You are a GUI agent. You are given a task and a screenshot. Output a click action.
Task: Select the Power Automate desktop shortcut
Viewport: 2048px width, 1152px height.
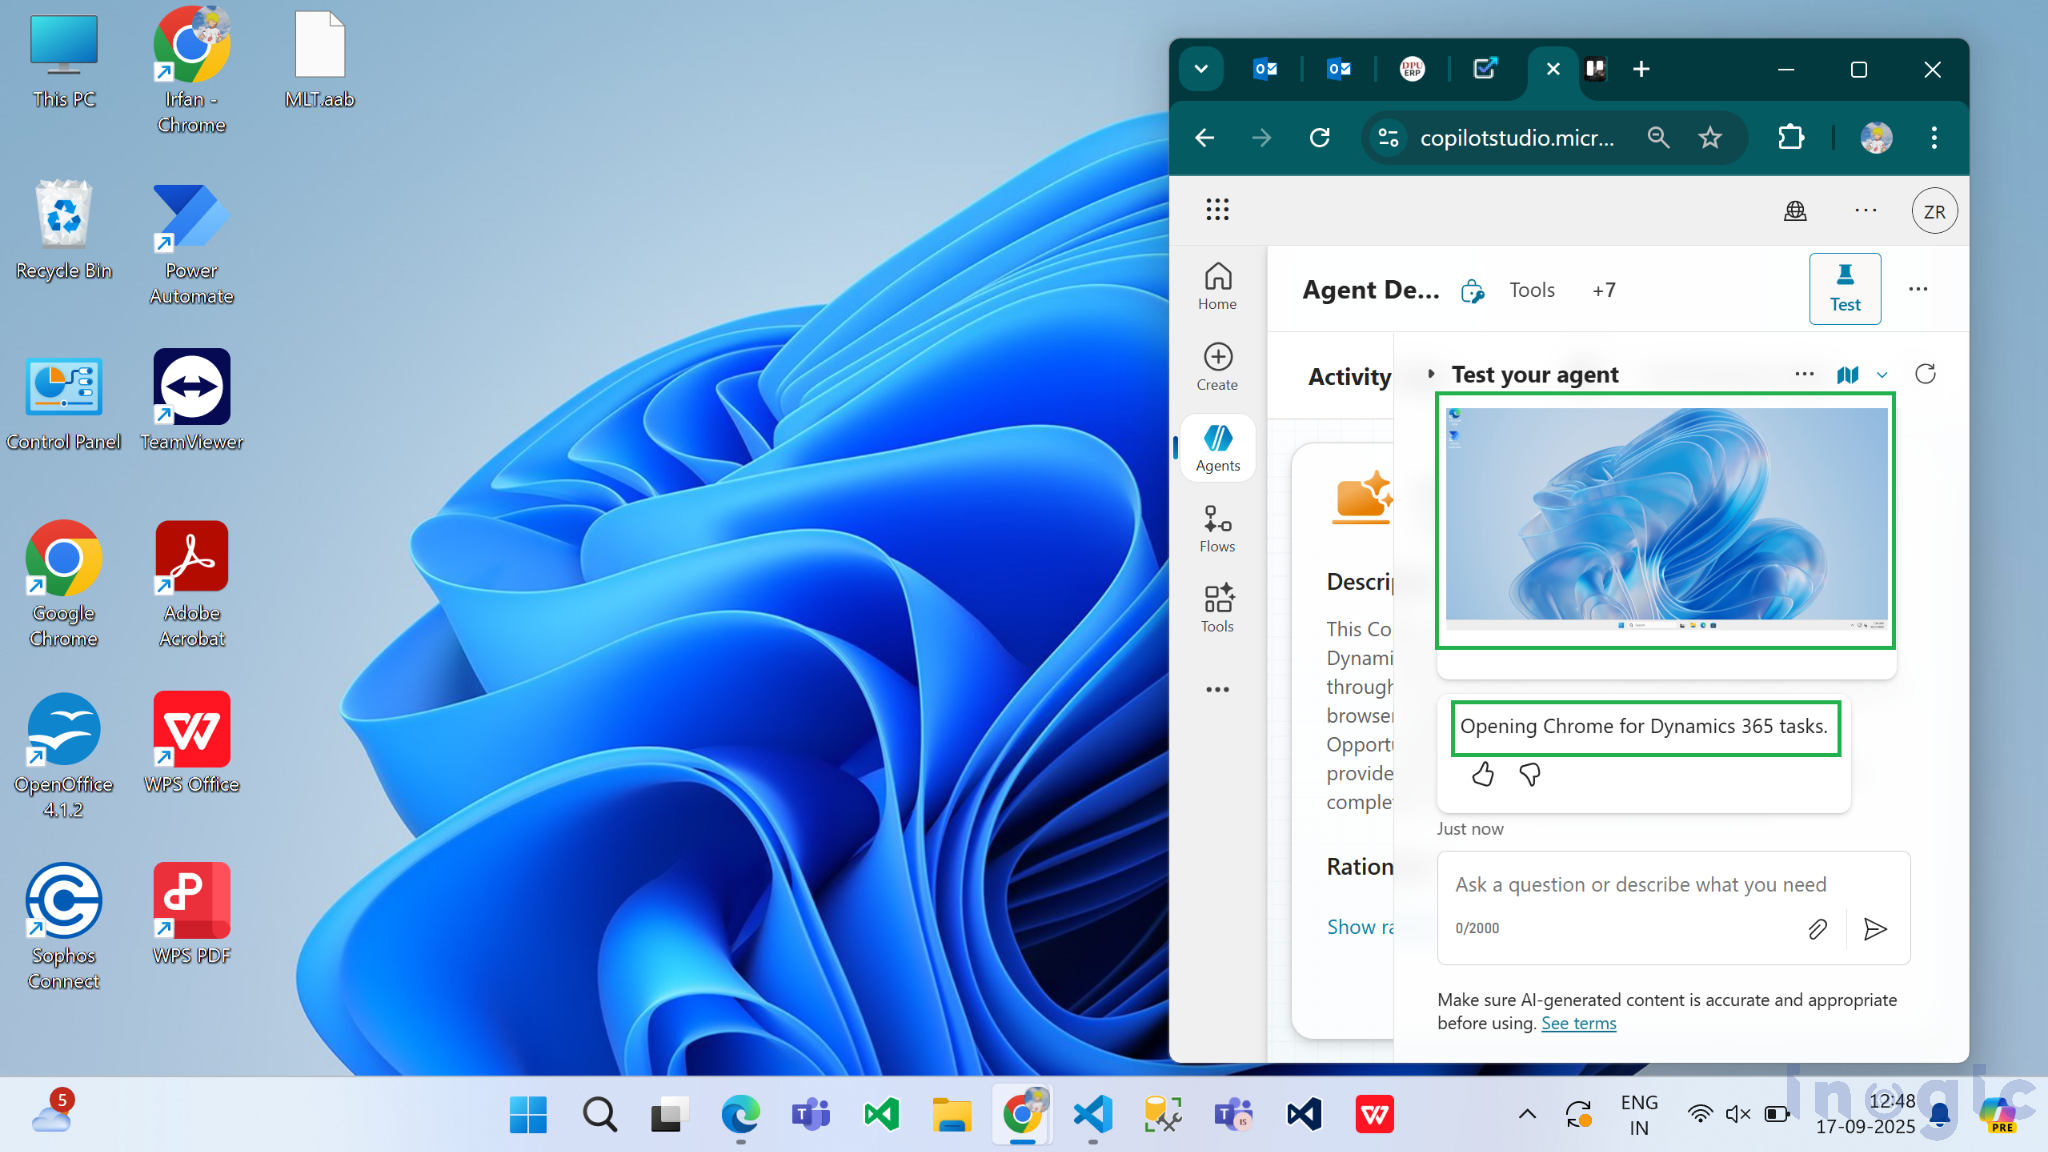point(191,243)
